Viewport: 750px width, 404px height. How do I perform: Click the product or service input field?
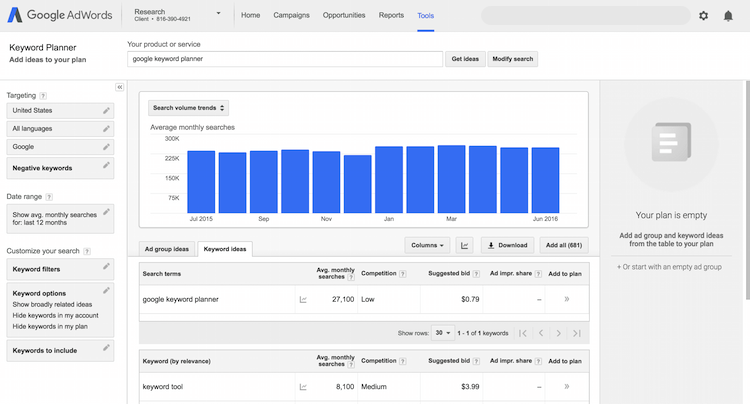285,59
